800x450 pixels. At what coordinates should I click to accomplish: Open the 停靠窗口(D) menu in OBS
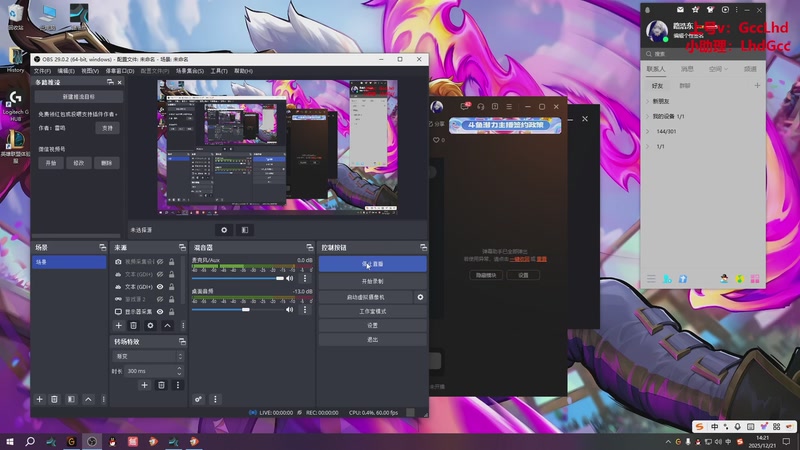120,71
